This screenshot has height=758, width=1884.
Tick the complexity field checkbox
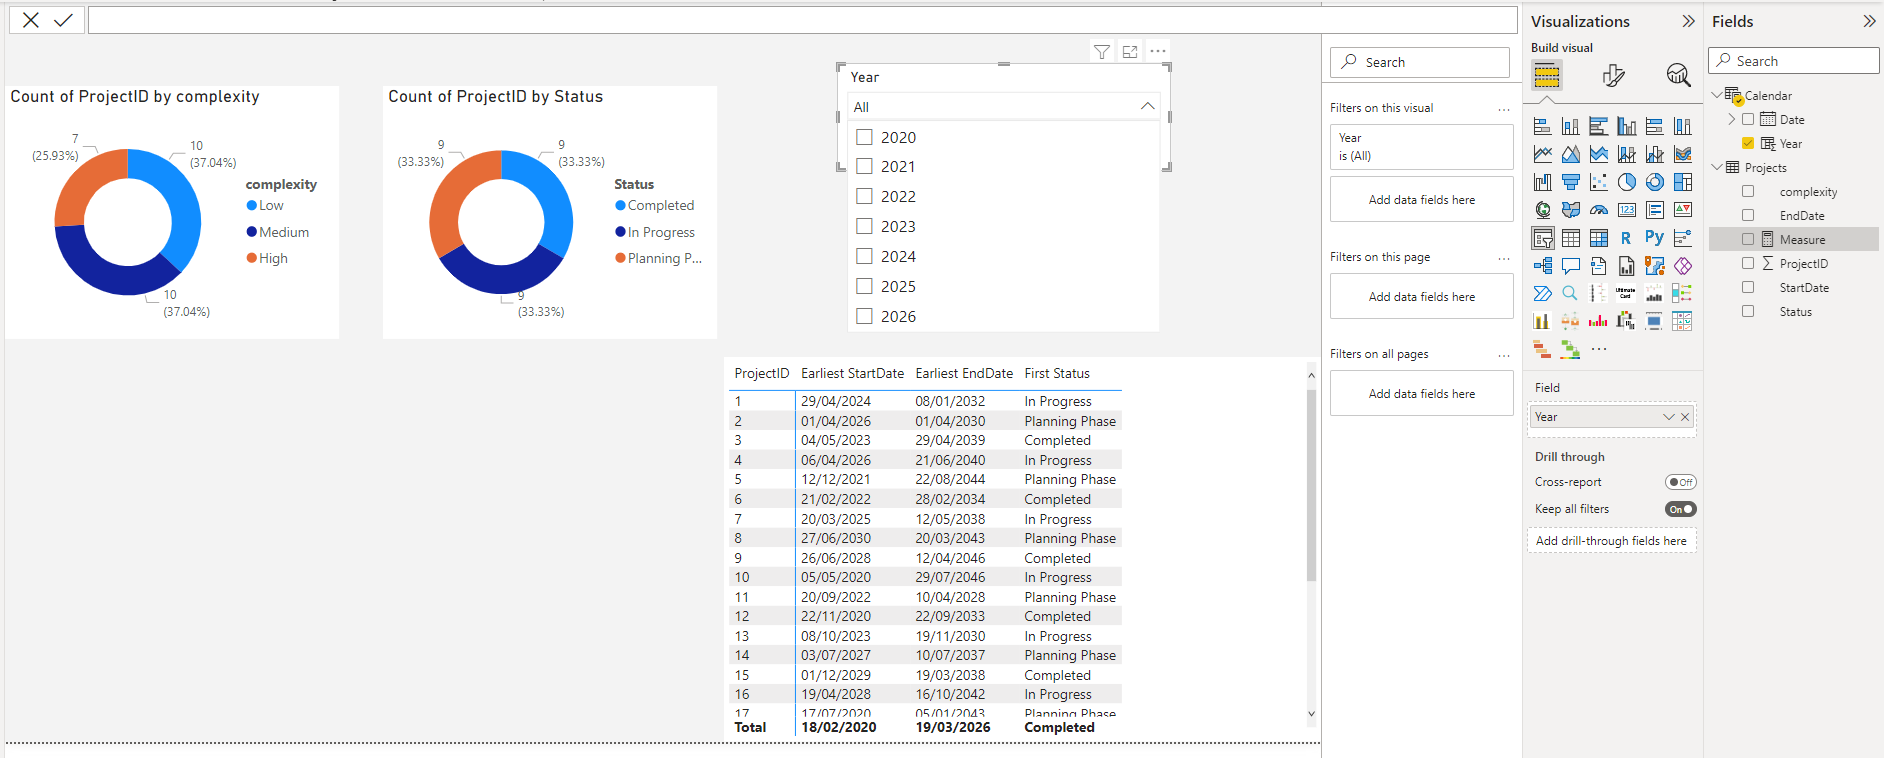pos(1748,191)
